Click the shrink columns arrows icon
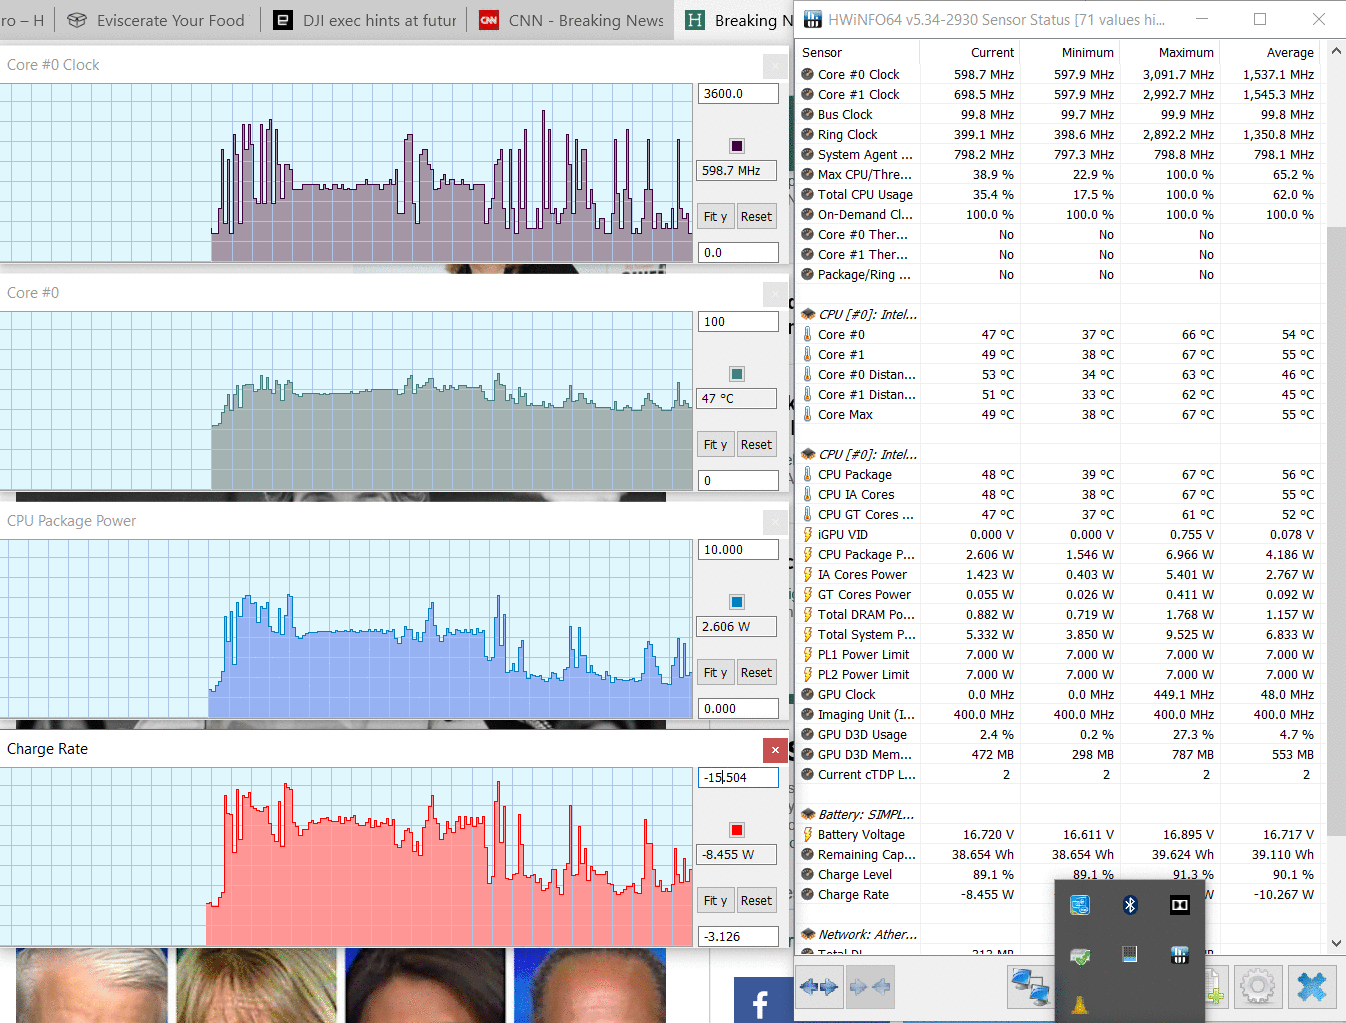The height and width of the screenshot is (1023, 1346). [869, 987]
